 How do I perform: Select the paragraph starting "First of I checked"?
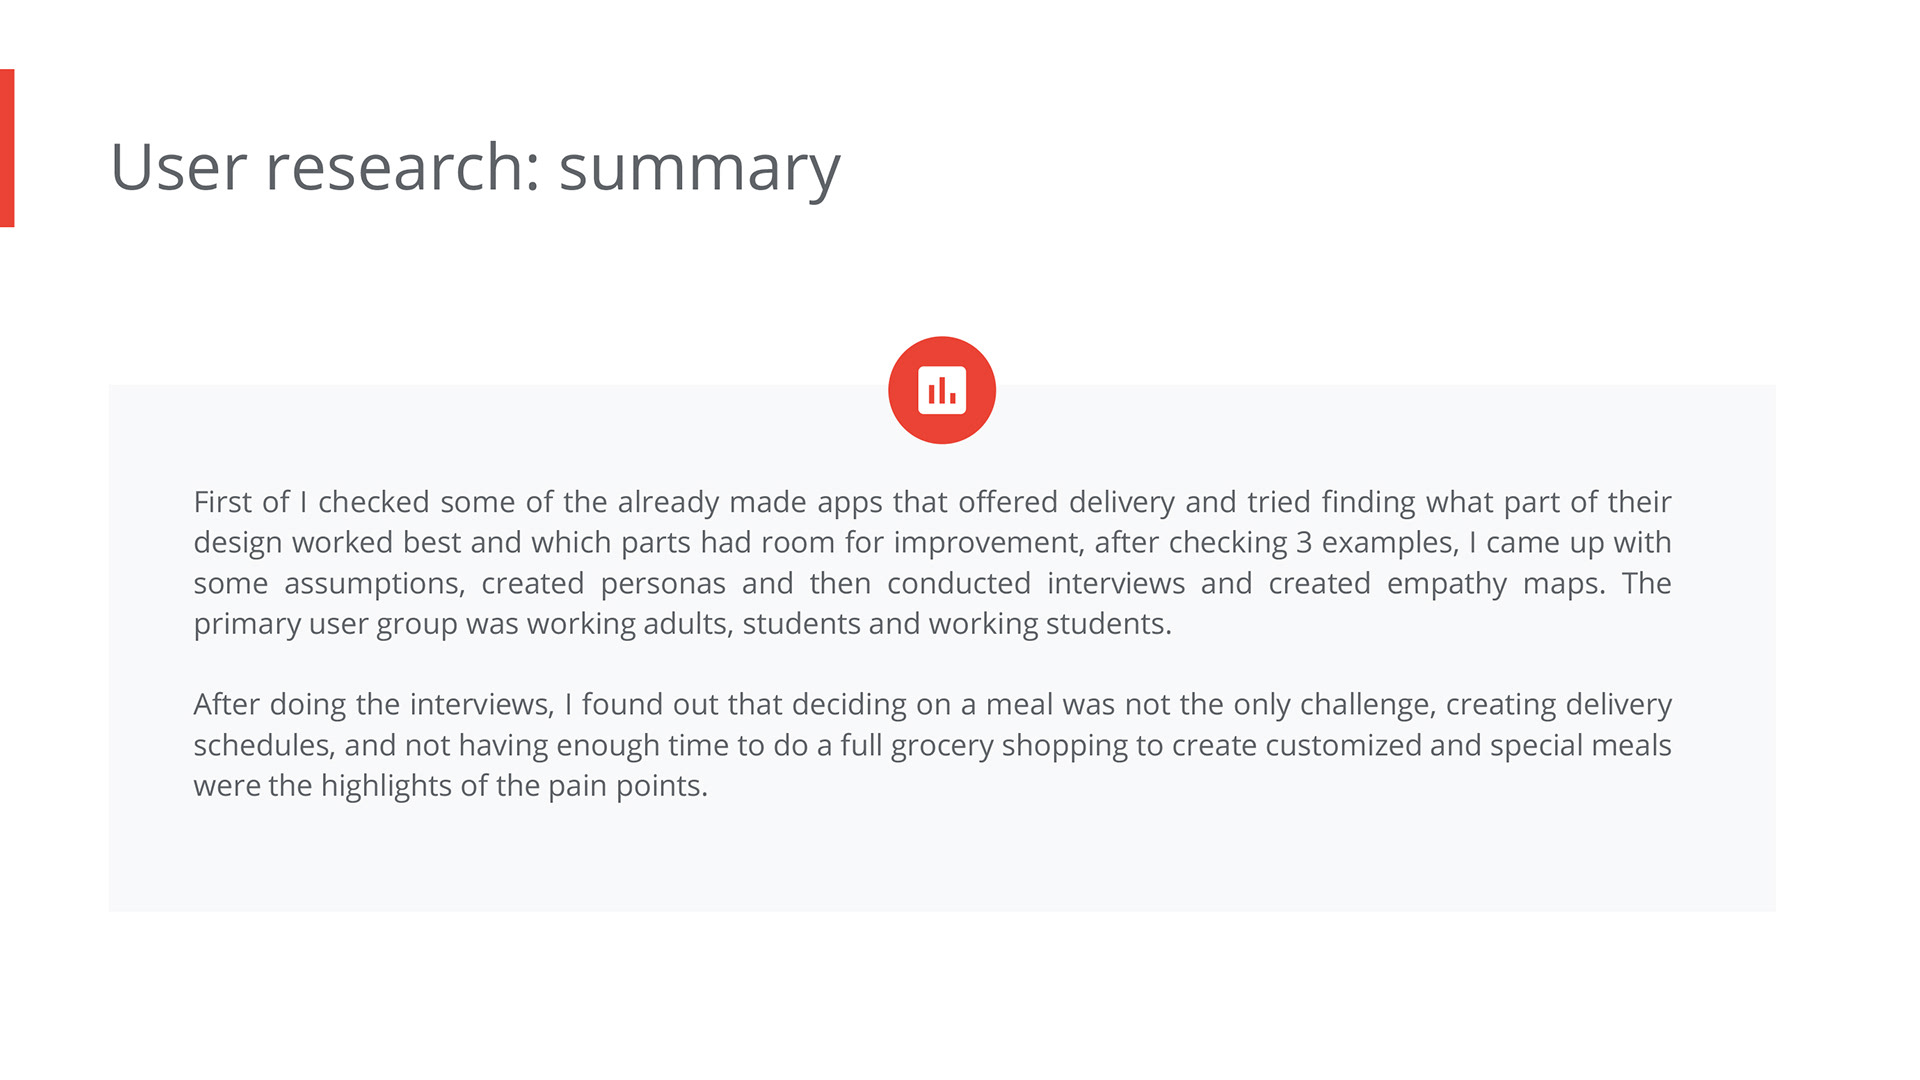click(932, 562)
